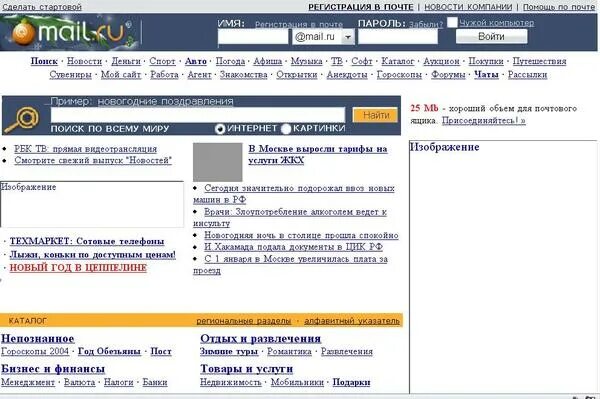This screenshot has width=600, height=399.
Task: Focus the ПАРОЛЬ password field
Action: point(398,37)
